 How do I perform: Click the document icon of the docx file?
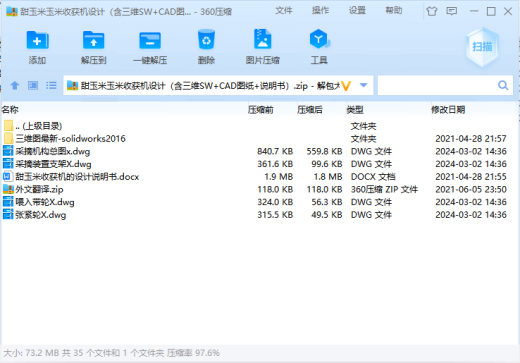[x=8, y=176]
